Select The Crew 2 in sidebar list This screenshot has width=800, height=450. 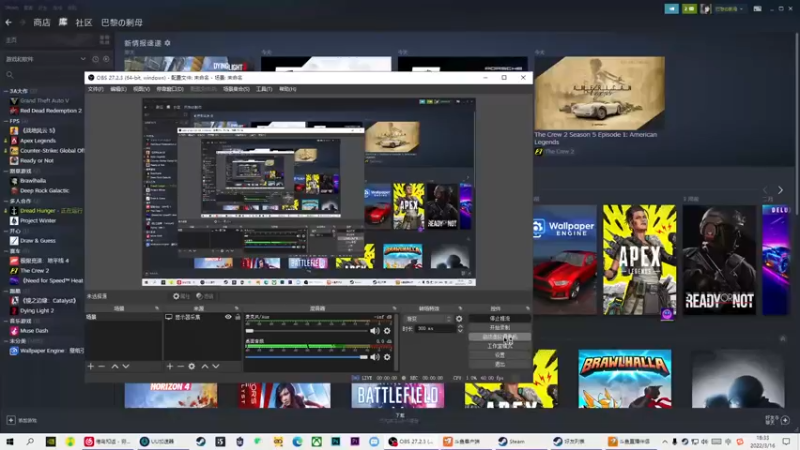[x=35, y=270]
